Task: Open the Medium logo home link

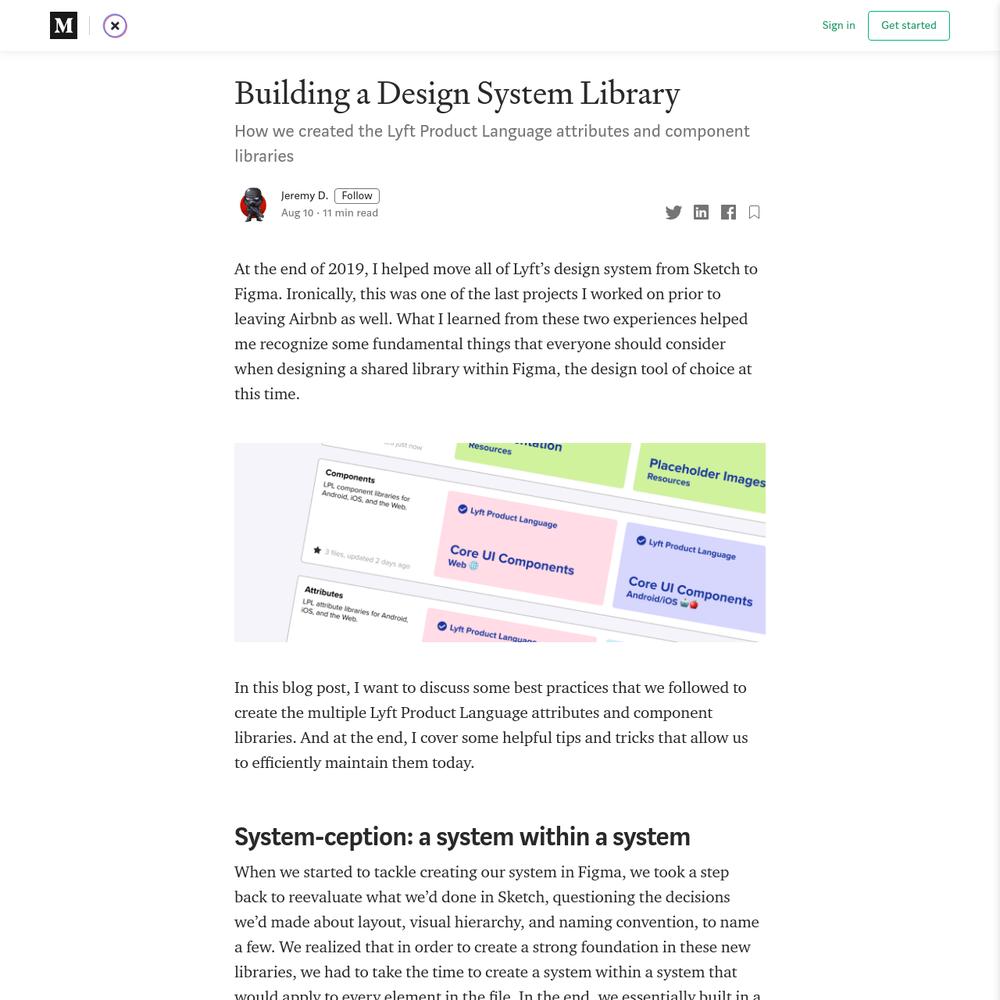Action: pos(63,26)
